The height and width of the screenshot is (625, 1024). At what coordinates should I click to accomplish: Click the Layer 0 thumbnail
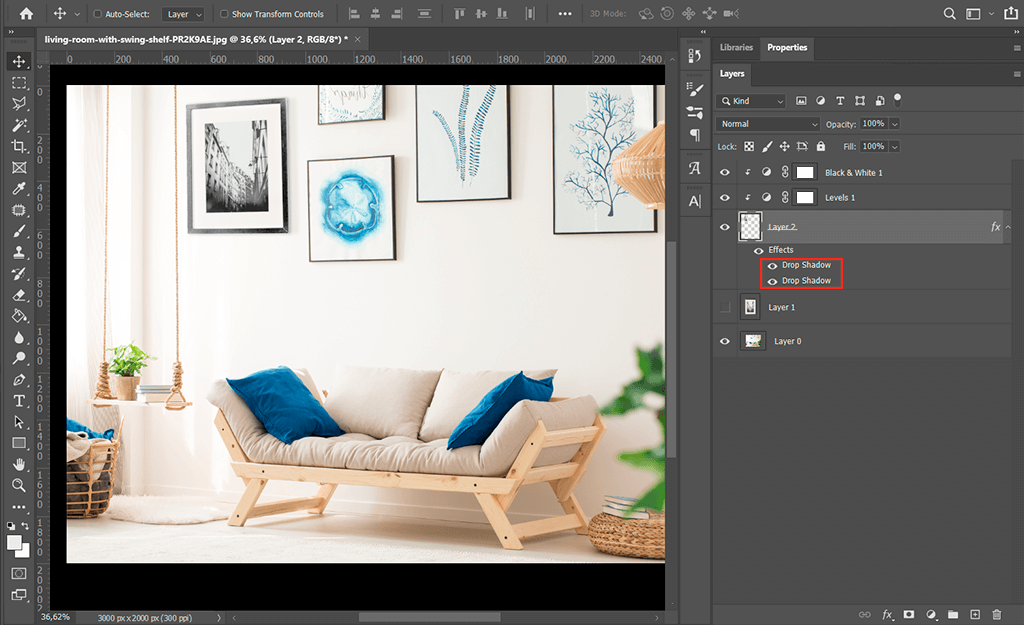coord(753,341)
